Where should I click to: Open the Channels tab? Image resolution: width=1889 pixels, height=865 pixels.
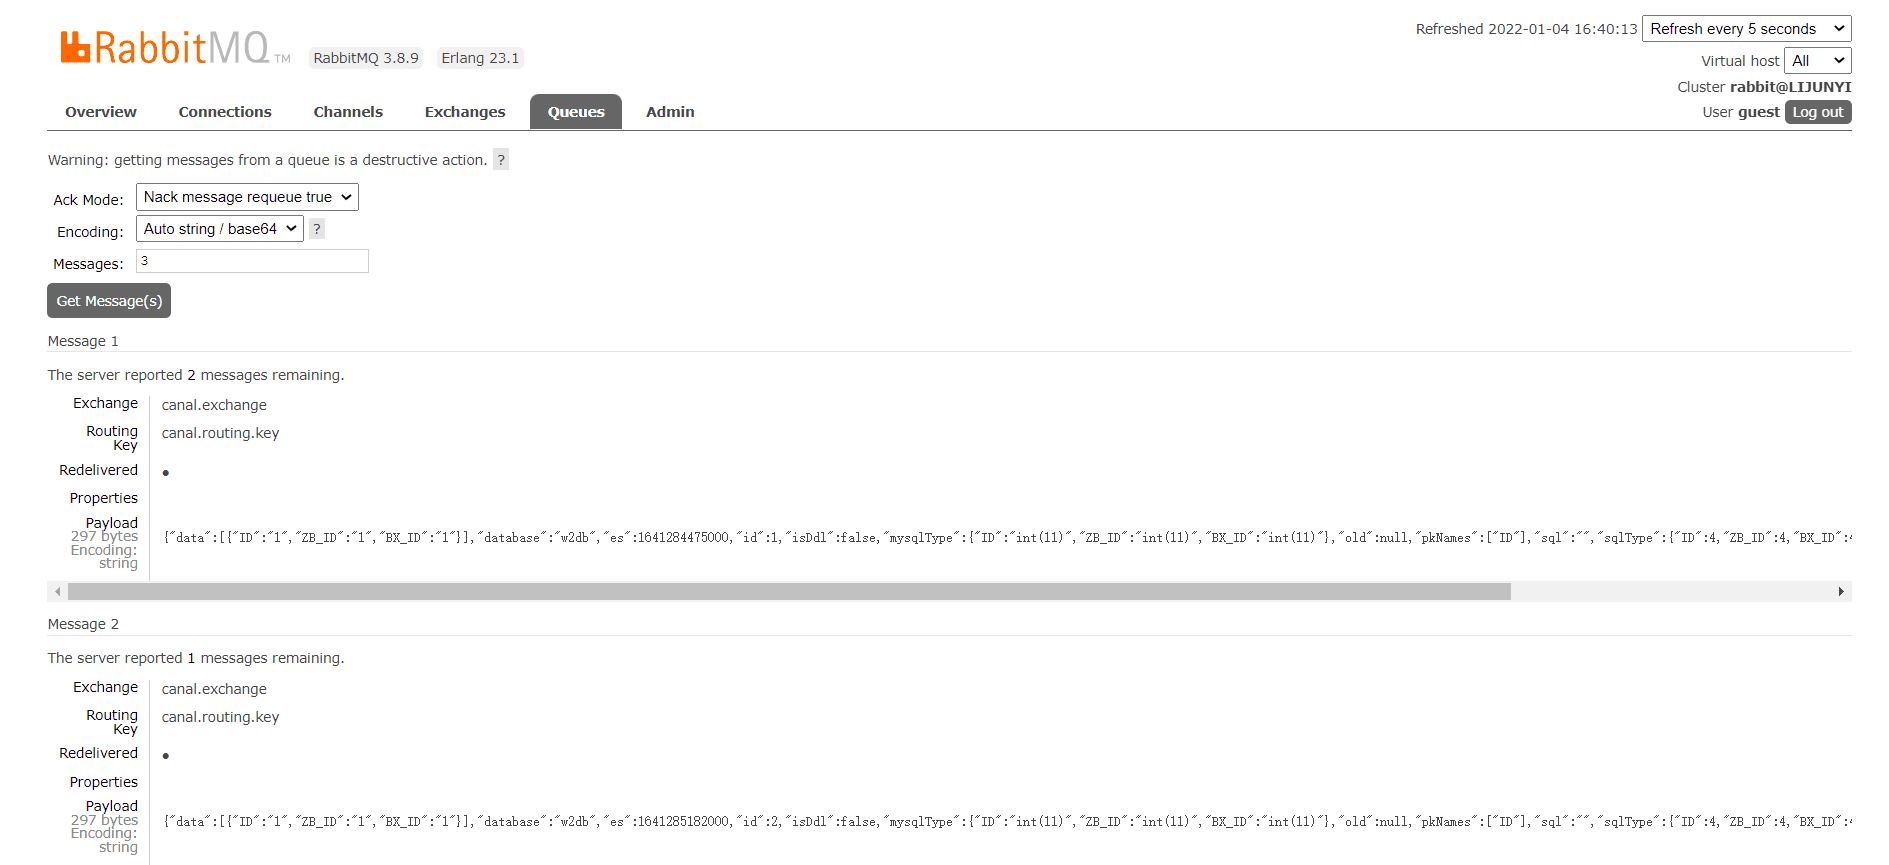click(348, 112)
